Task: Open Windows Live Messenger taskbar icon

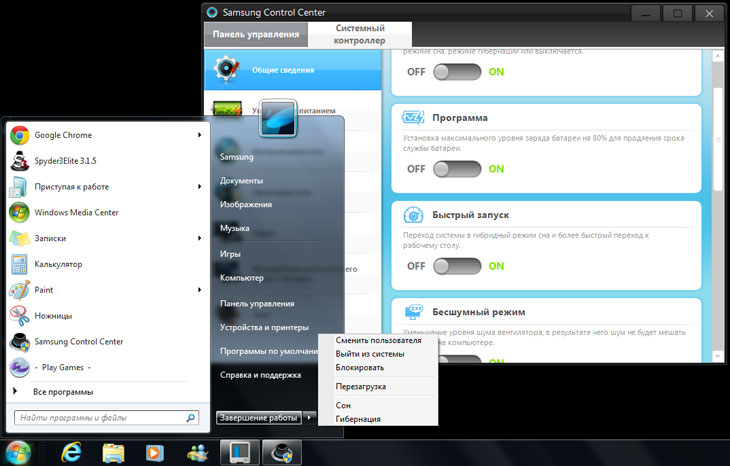Action: click(197, 453)
